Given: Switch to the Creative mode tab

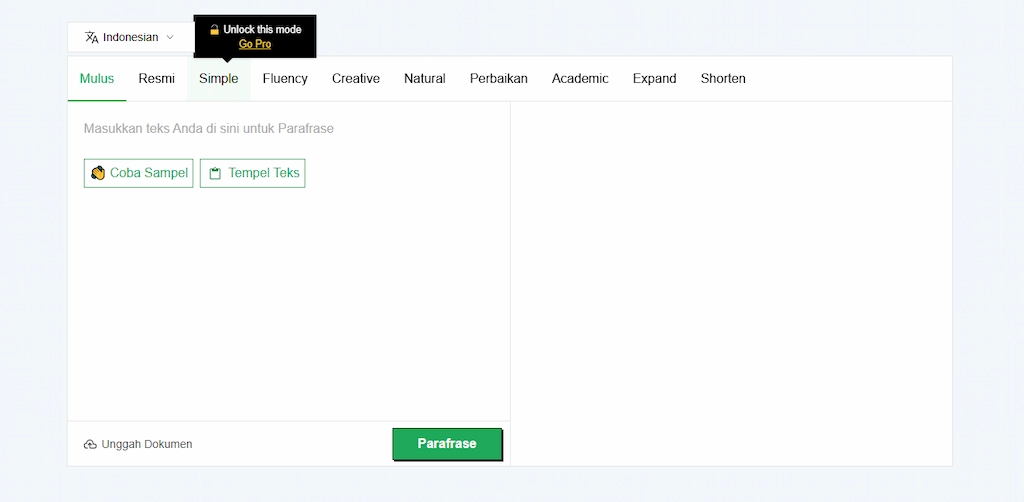Looking at the screenshot, I should click(x=356, y=78).
